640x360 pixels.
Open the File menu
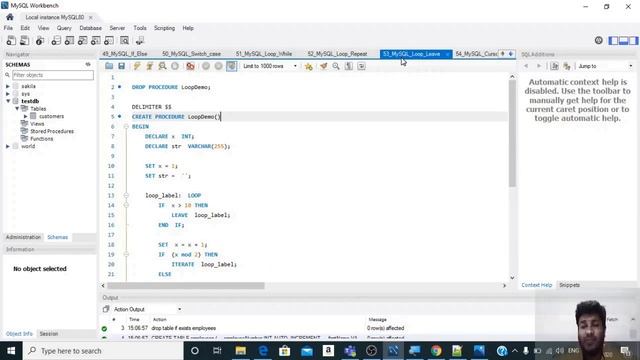(x=8, y=28)
